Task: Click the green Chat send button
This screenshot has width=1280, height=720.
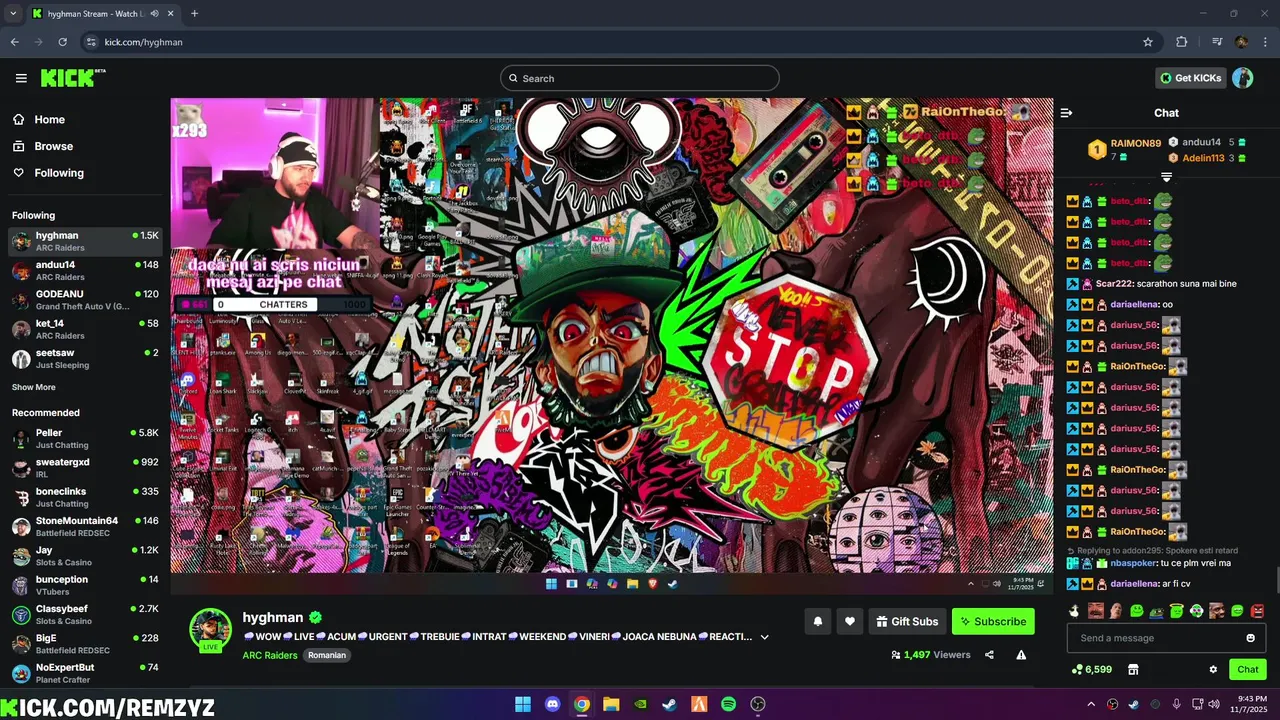Action: (x=1248, y=669)
